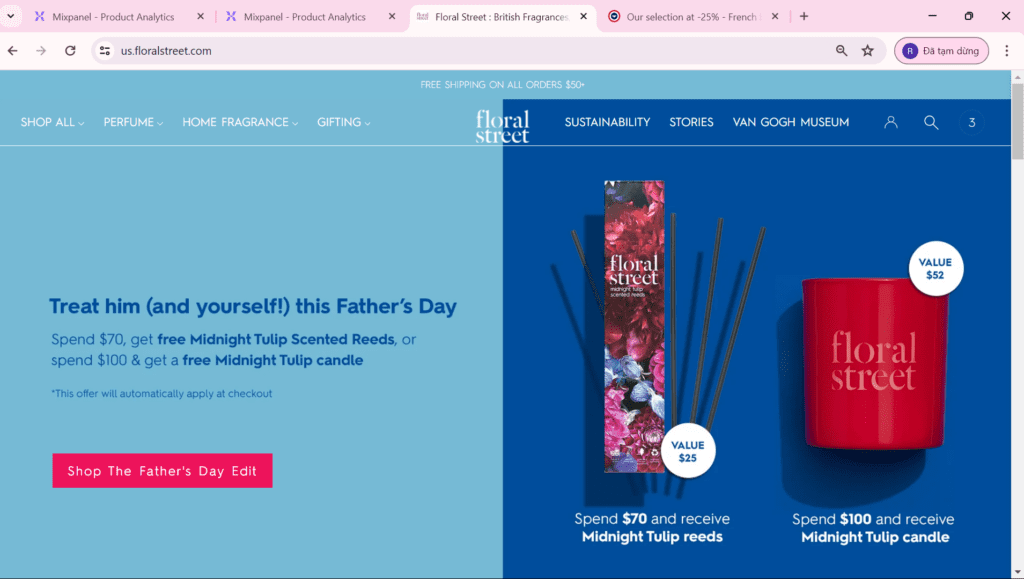Image resolution: width=1024 pixels, height=579 pixels.
Task: Click the red Midnight Tulip candle image
Action: coord(872,365)
